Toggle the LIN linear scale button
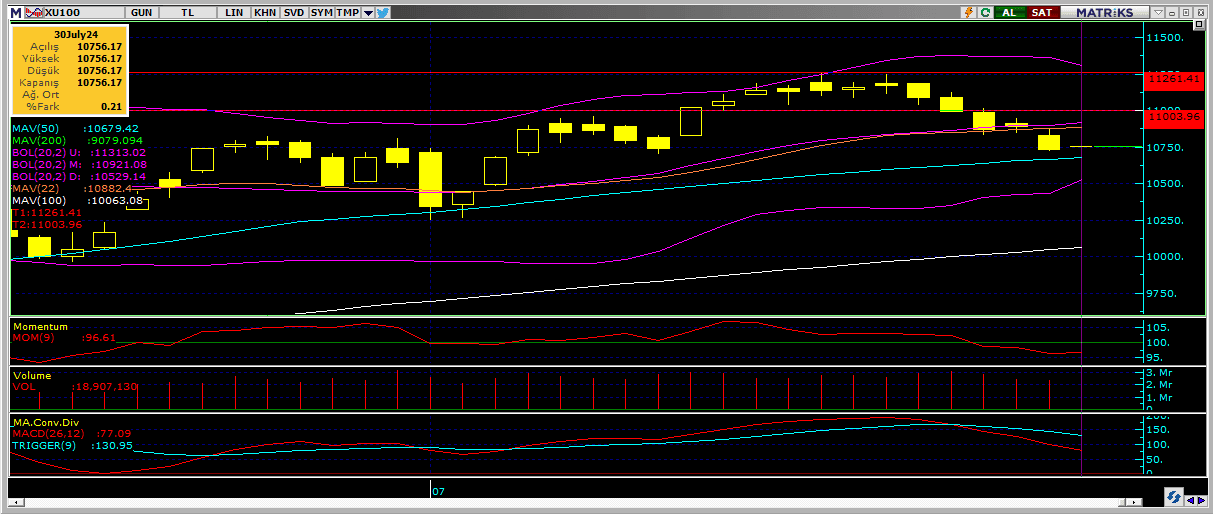1213x514 pixels. (x=234, y=12)
